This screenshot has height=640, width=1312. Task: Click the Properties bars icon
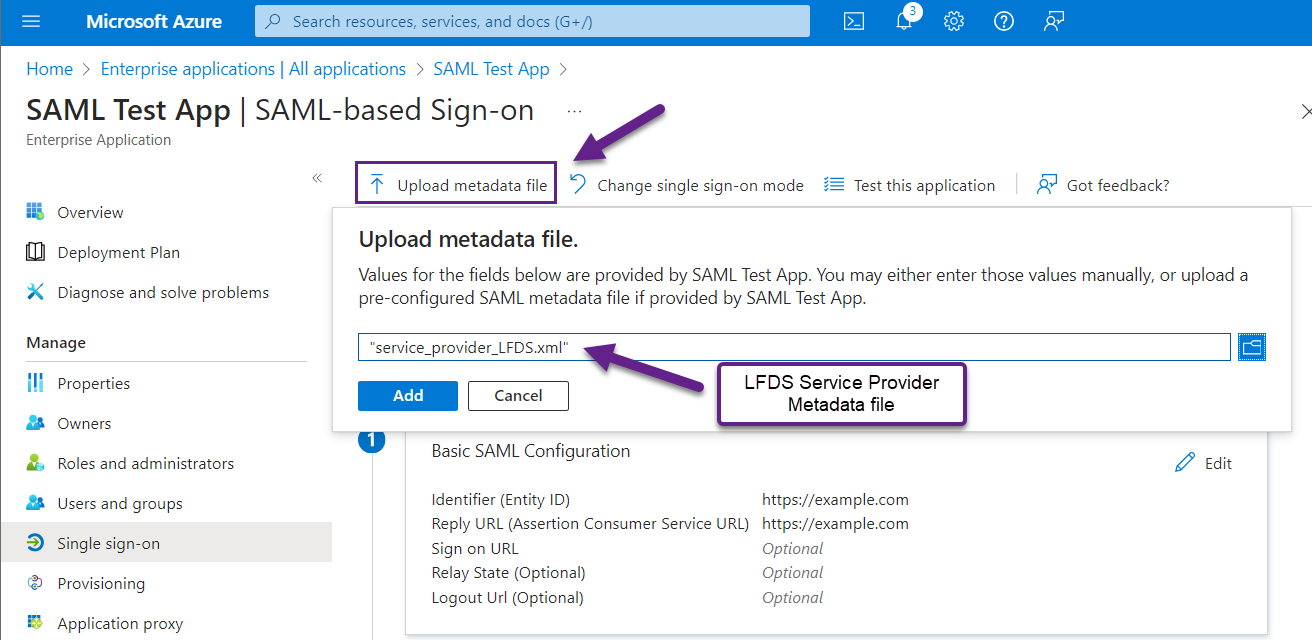coord(35,383)
